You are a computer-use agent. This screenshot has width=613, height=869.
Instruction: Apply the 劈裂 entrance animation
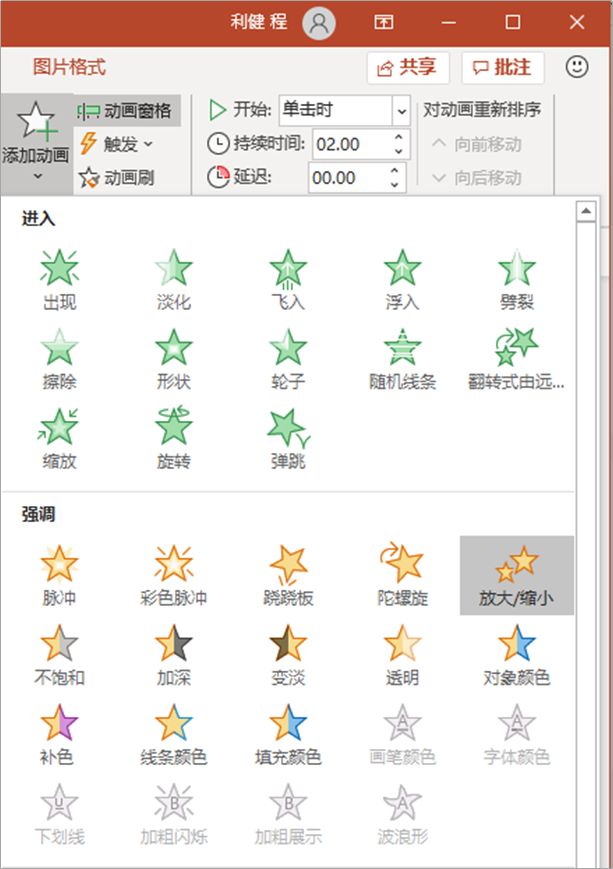pyautogui.click(x=517, y=280)
